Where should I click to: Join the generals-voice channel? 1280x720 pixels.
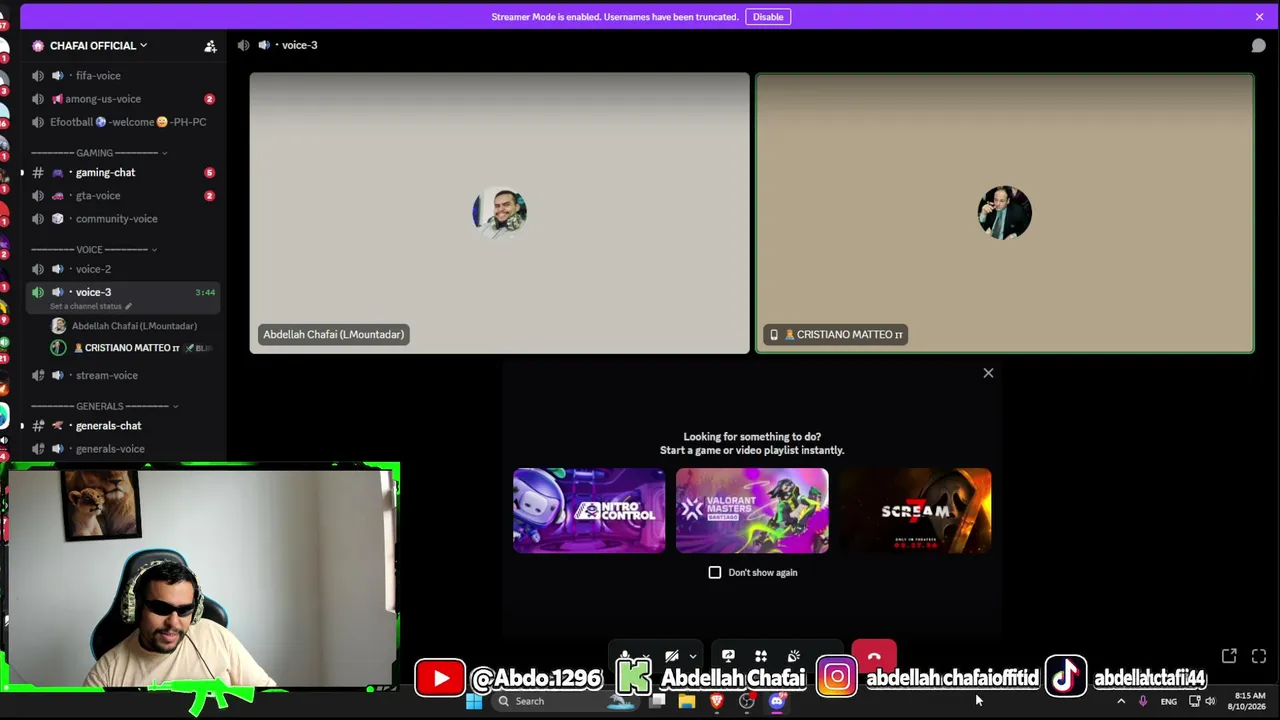click(122, 449)
